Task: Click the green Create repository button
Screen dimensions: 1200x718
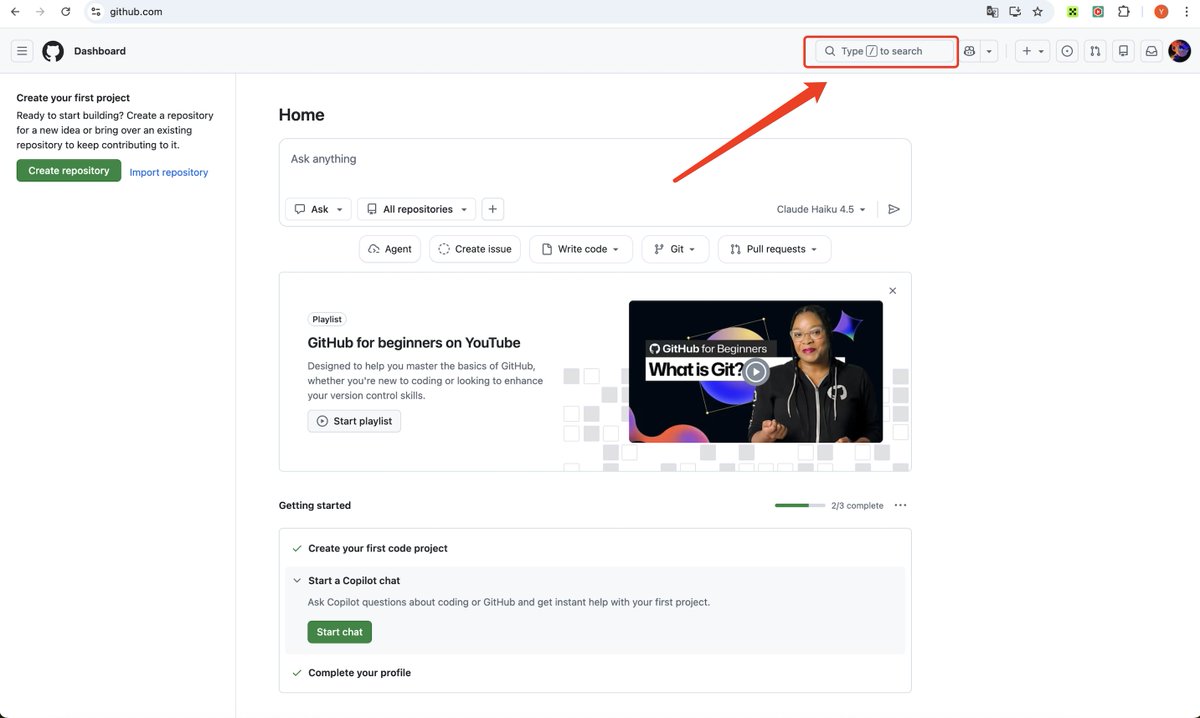Action: coord(69,171)
